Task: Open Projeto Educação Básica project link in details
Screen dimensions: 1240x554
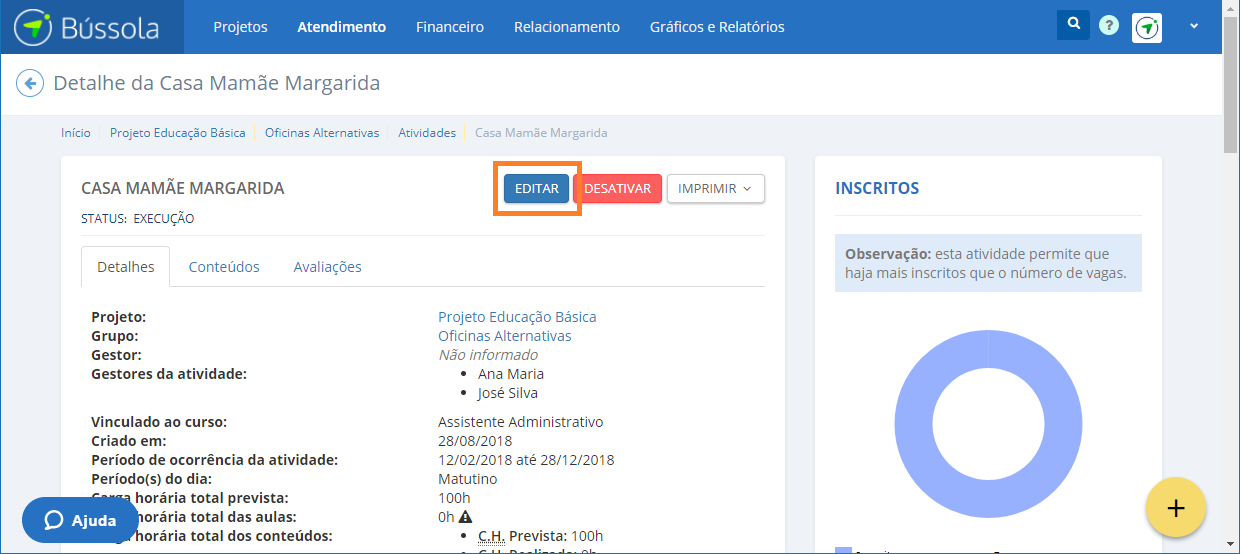Action: coord(517,317)
